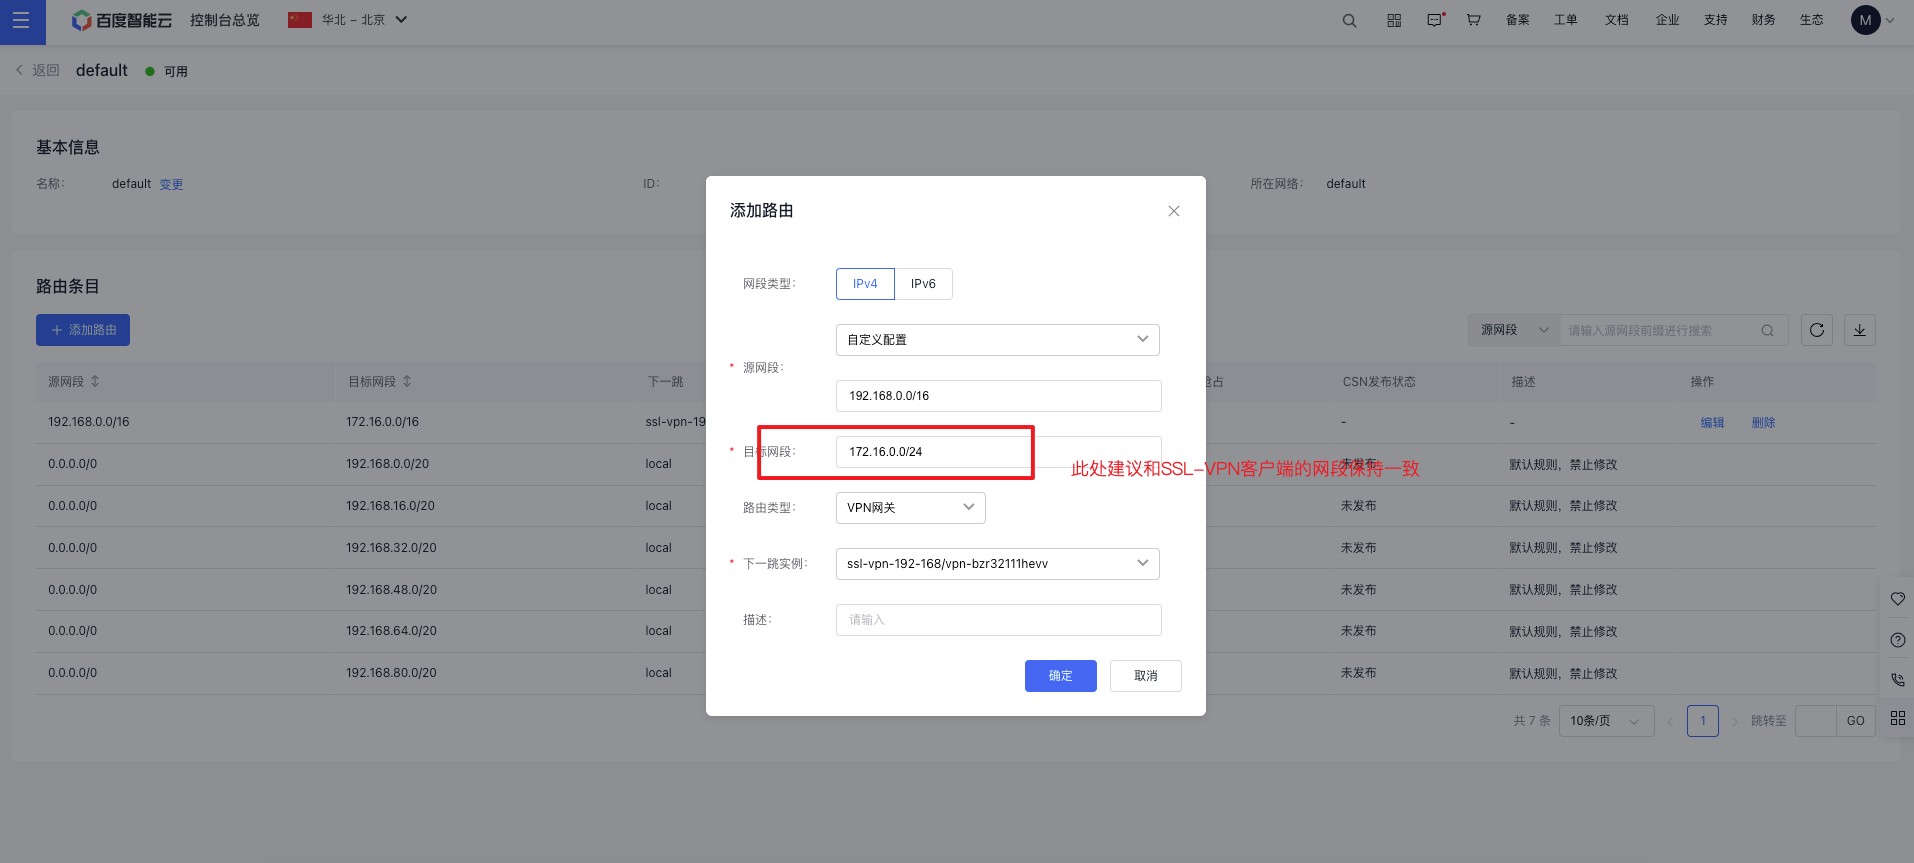
Task: Click the target segment field 172.16.0.0/24
Action: (x=998, y=452)
